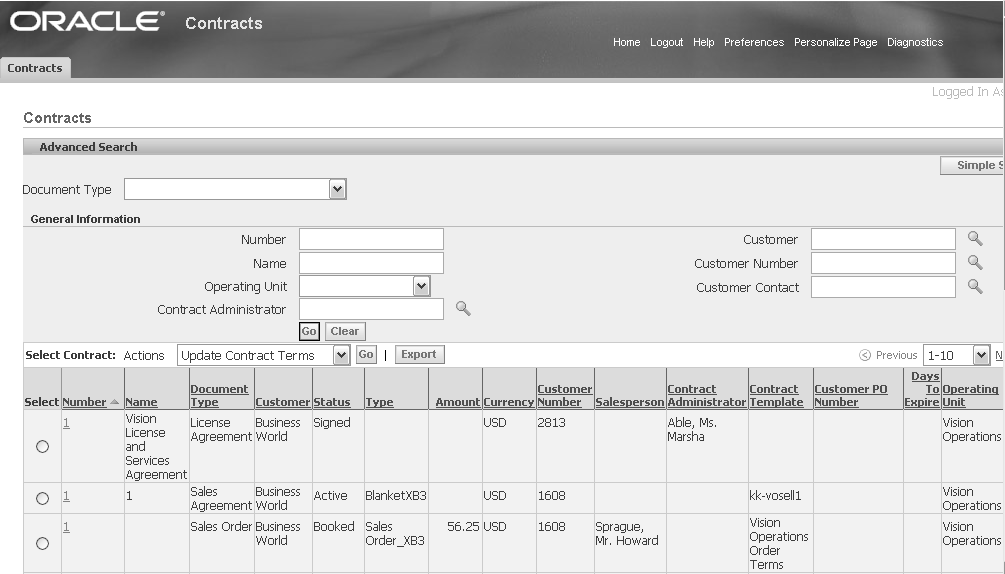
Task: Switch to the Contracts tab
Action: pos(35,68)
